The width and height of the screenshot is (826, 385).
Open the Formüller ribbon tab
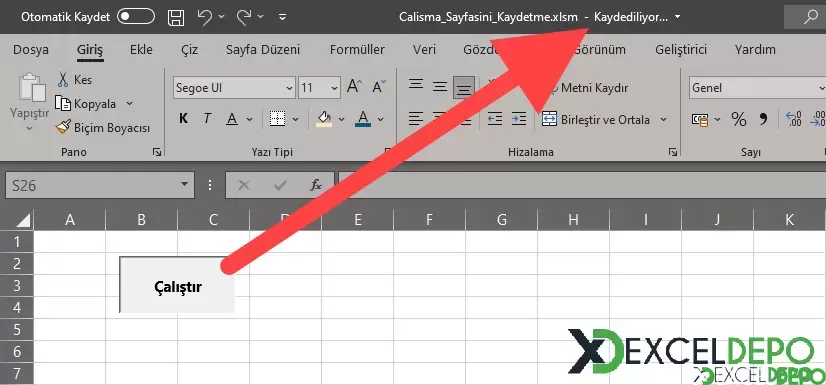(x=357, y=50)
